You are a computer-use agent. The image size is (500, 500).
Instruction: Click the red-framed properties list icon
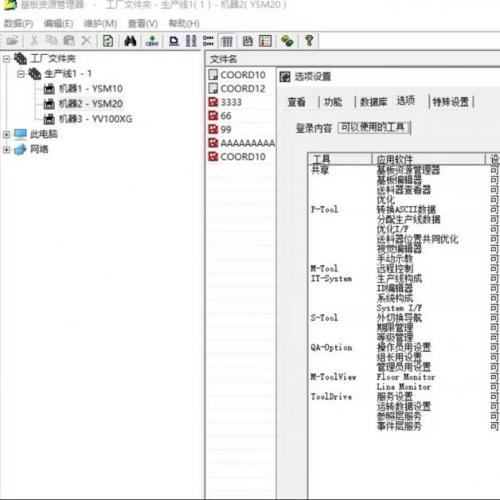point(265,41)
